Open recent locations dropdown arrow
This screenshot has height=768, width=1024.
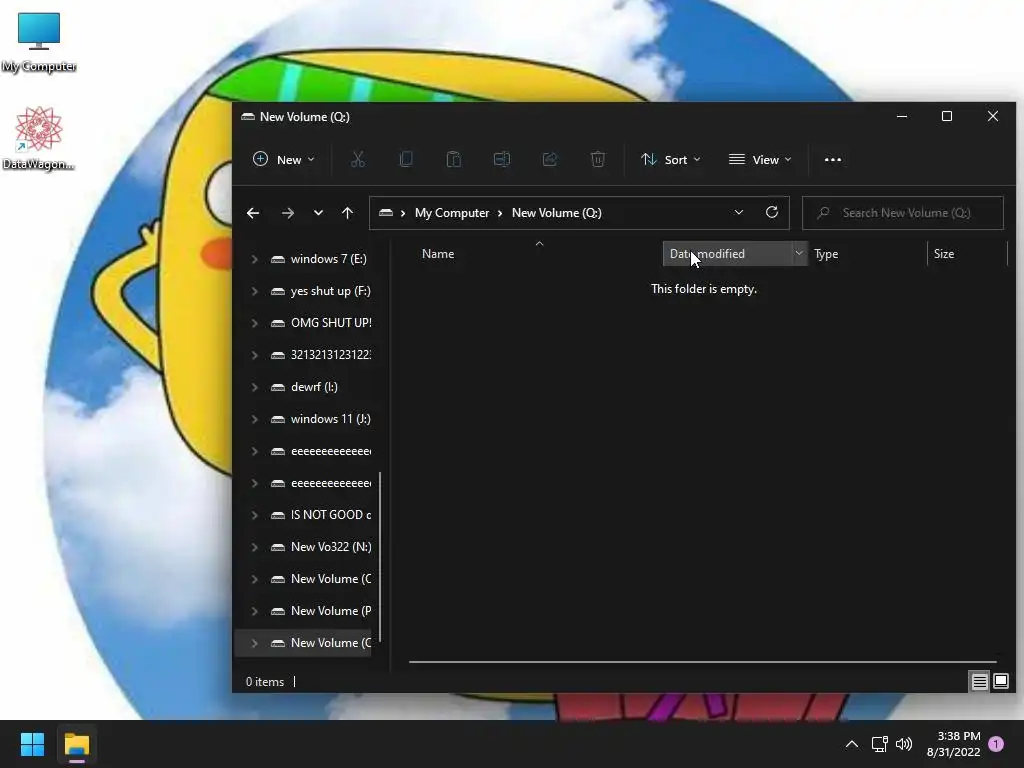coord(318,213)
